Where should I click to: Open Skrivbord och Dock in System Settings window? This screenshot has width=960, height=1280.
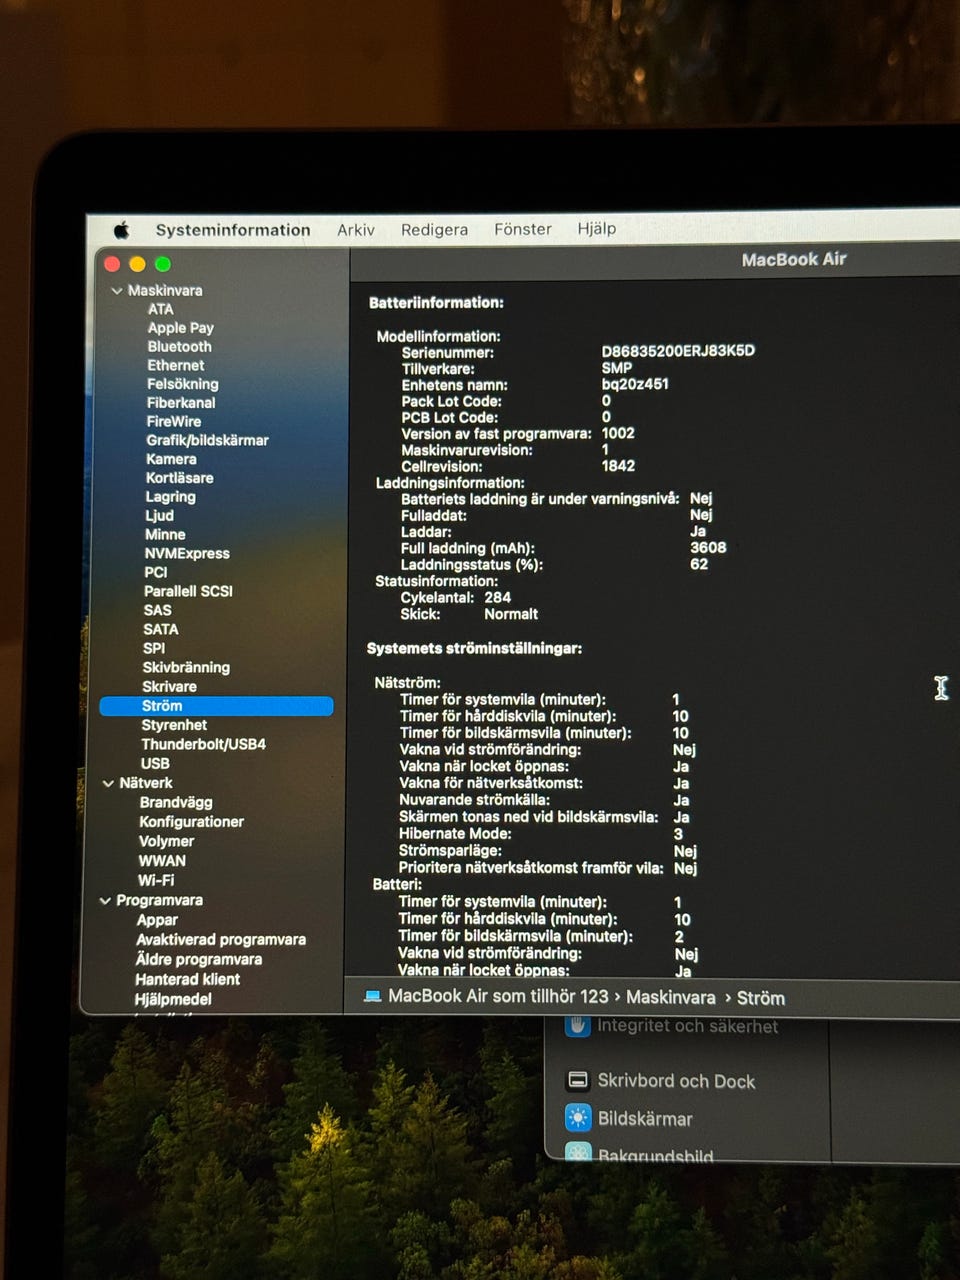tap(676, 1081)
